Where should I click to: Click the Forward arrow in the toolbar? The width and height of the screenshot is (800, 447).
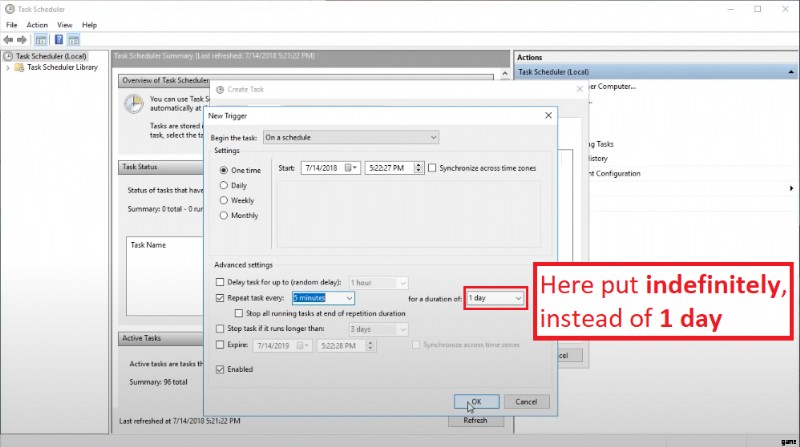tap(23, 39)
